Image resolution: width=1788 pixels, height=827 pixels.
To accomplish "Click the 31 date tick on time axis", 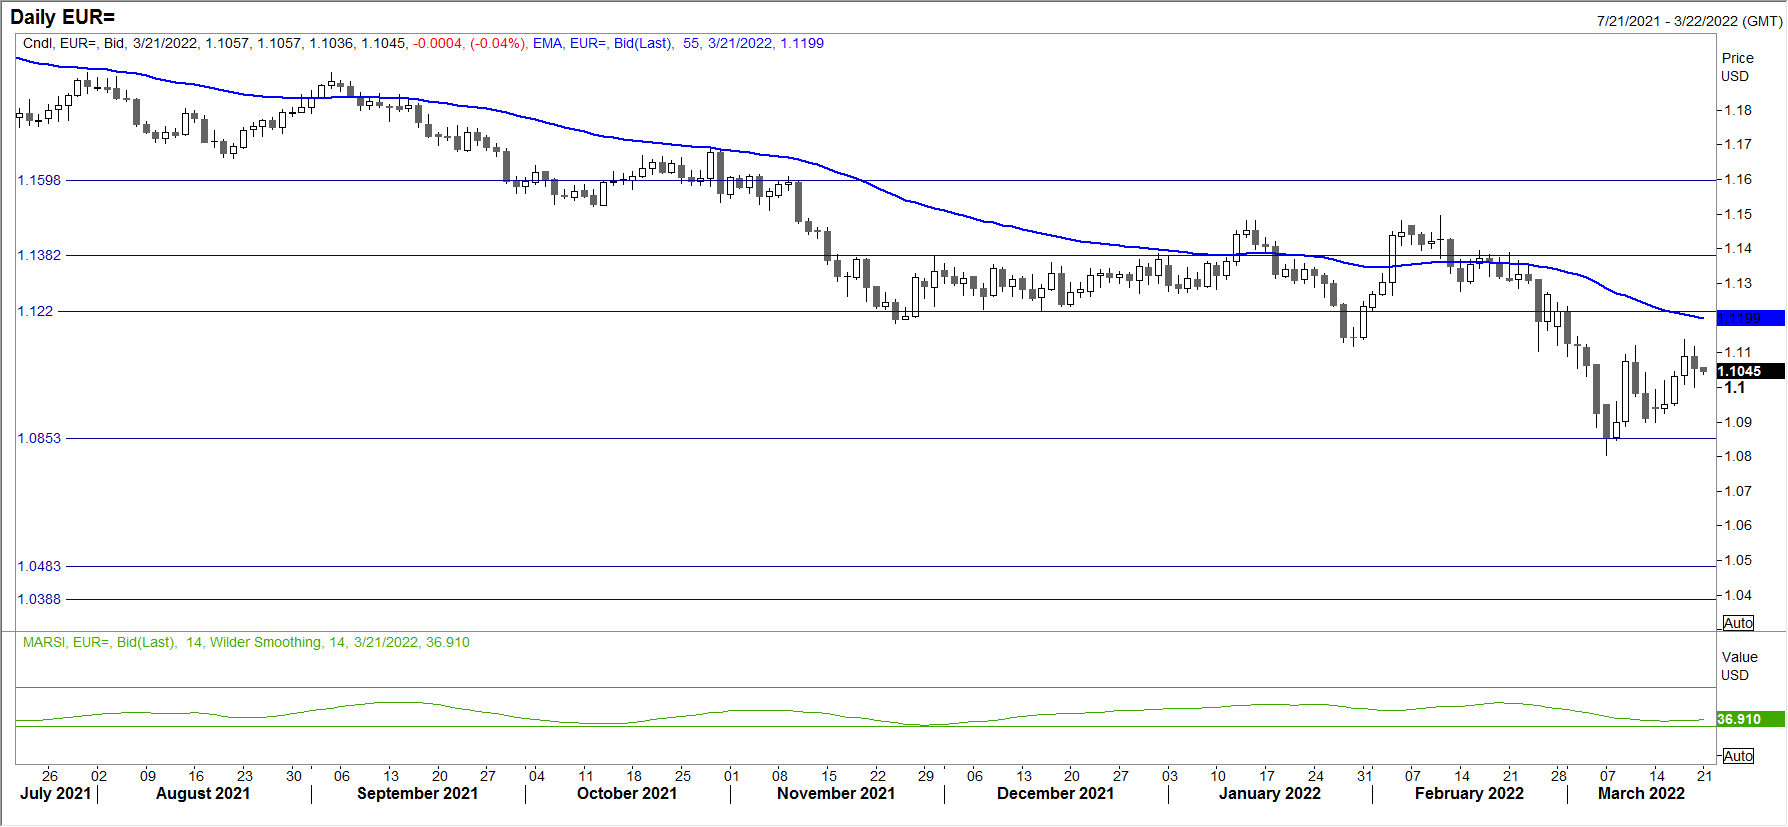I will pyautogui.click(x=1365, y=775).
